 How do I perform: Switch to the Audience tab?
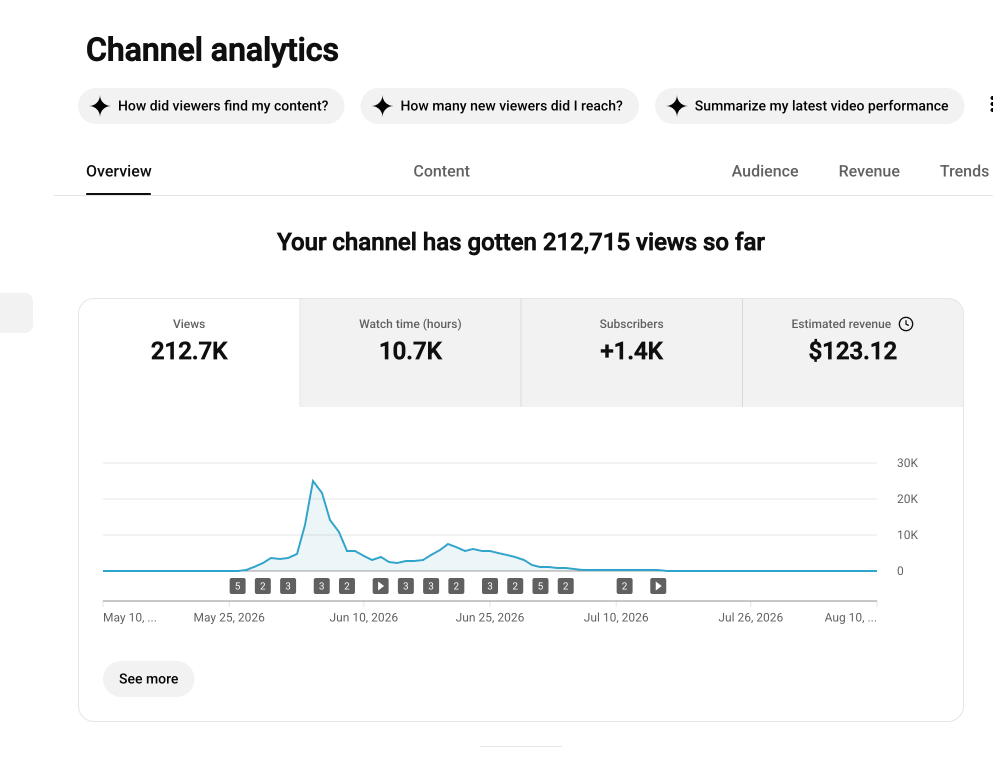coord(764,171)
